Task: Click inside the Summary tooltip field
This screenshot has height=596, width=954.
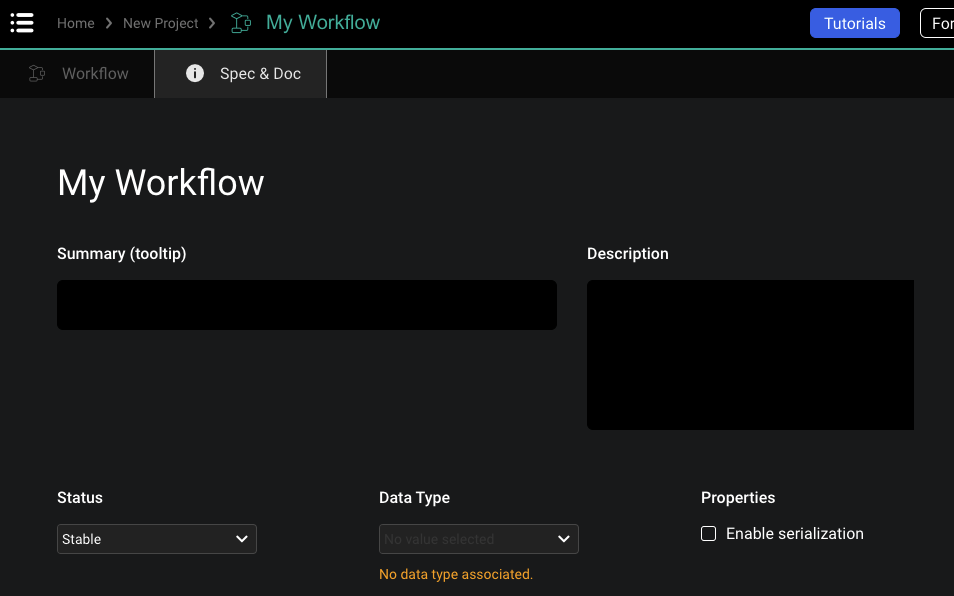Action: coord(307,304)
